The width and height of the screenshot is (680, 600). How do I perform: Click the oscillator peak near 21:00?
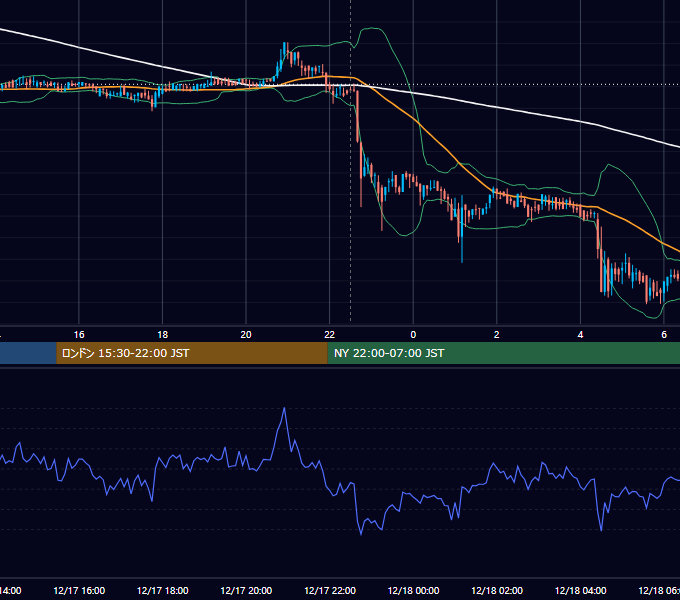284,409
